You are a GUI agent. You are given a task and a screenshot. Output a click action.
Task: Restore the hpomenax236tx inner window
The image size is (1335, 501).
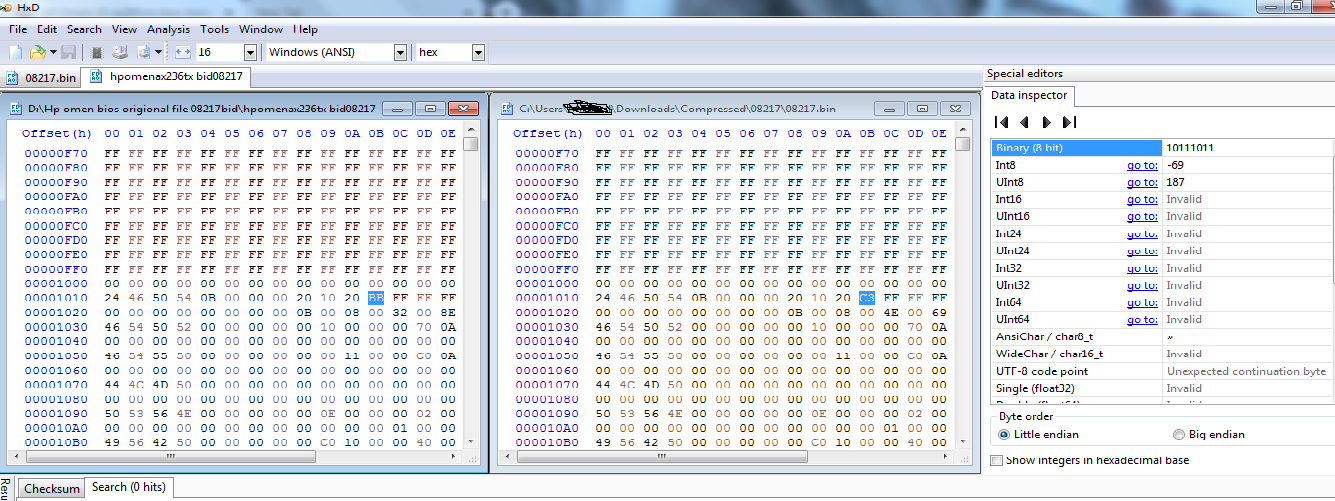tap(431, 108)
